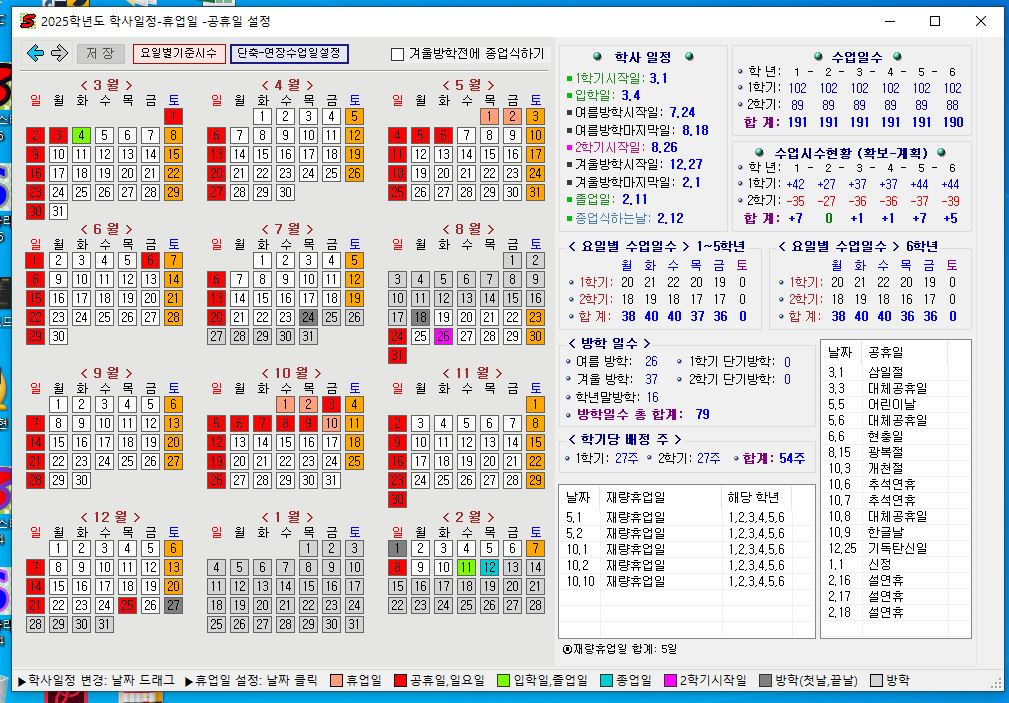1009x703 pixels.
Task: Select 여름방학시작일: 7.24 entry
Action: click(x=631, y=113)
